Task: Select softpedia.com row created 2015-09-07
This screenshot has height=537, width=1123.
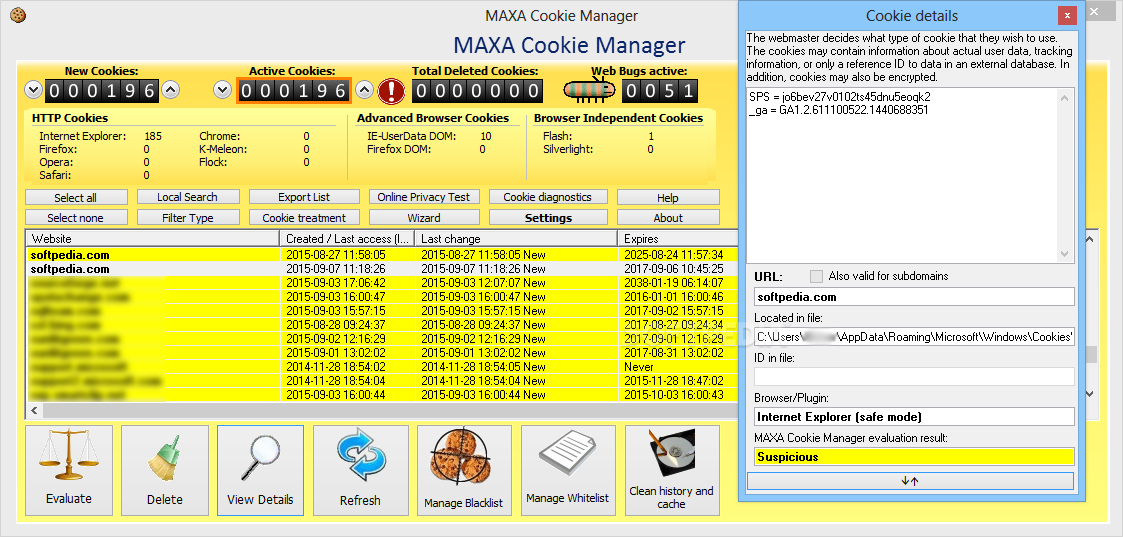Action: click(x=382, y=269)
